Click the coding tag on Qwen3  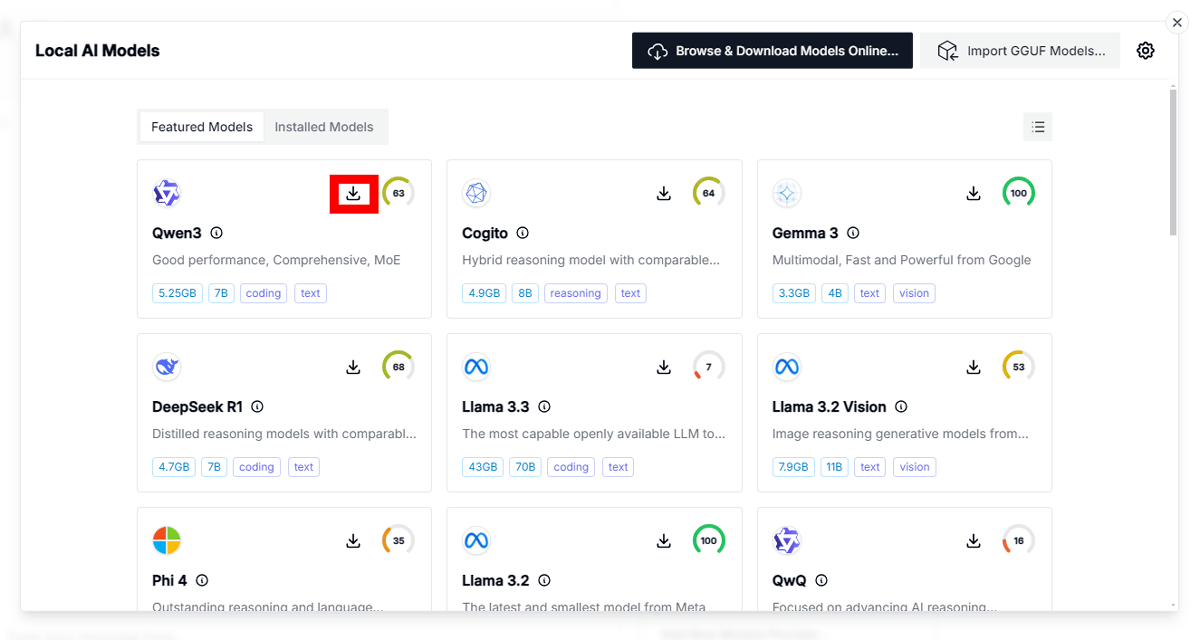(x=263, y=293)
